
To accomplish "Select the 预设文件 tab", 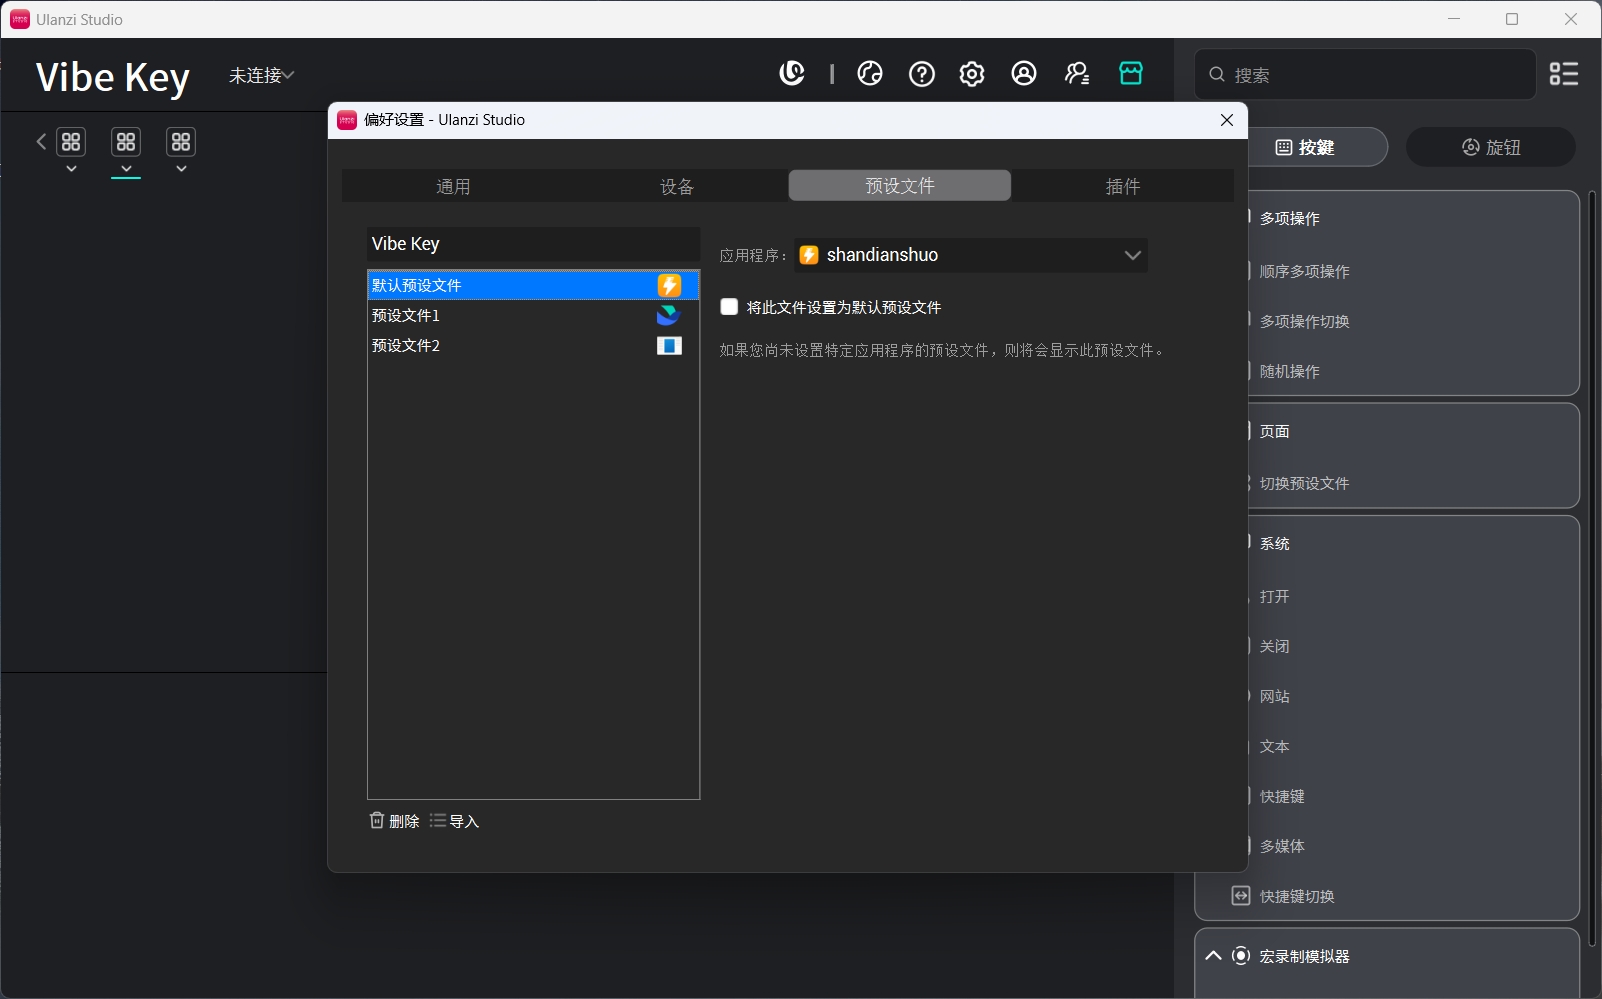I will (x=900, y=186).
